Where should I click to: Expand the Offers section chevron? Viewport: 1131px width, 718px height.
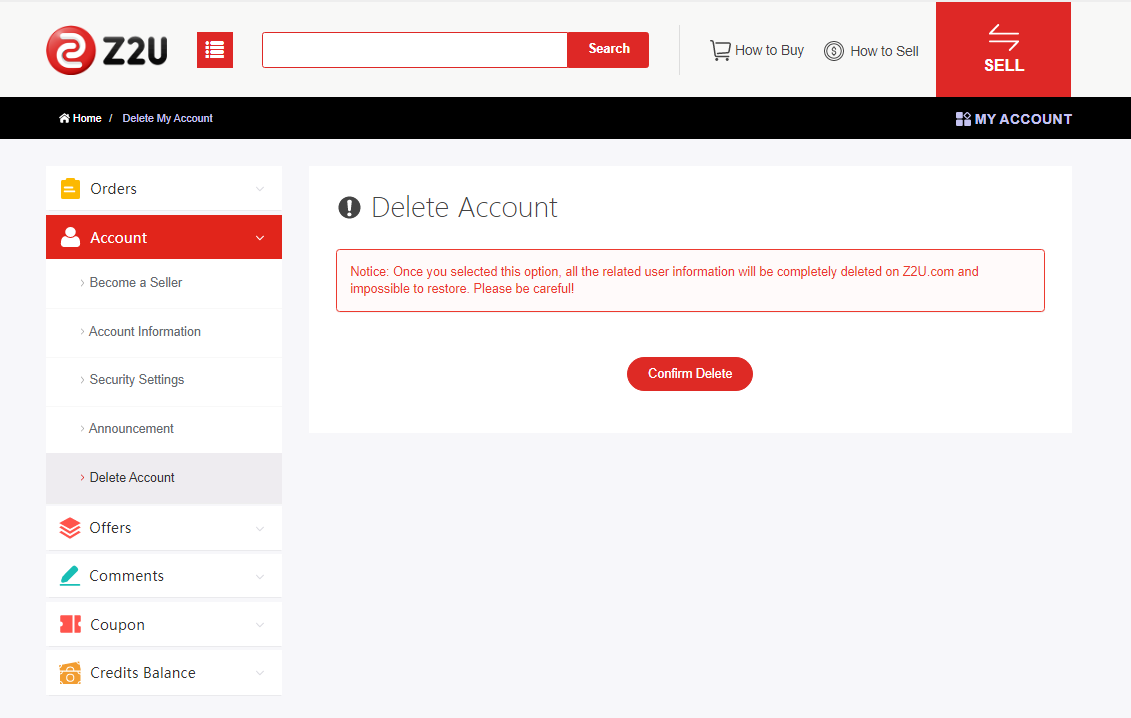pyautogui.click(x=260, y=528)
